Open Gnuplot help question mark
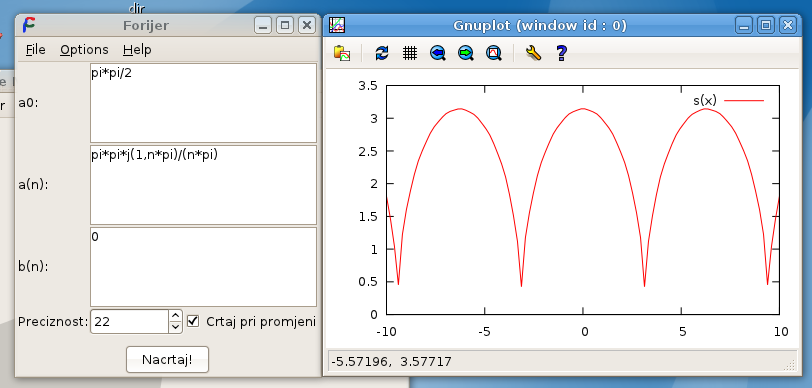The height and width of the screenshot is (388, 812). (561, 53)
